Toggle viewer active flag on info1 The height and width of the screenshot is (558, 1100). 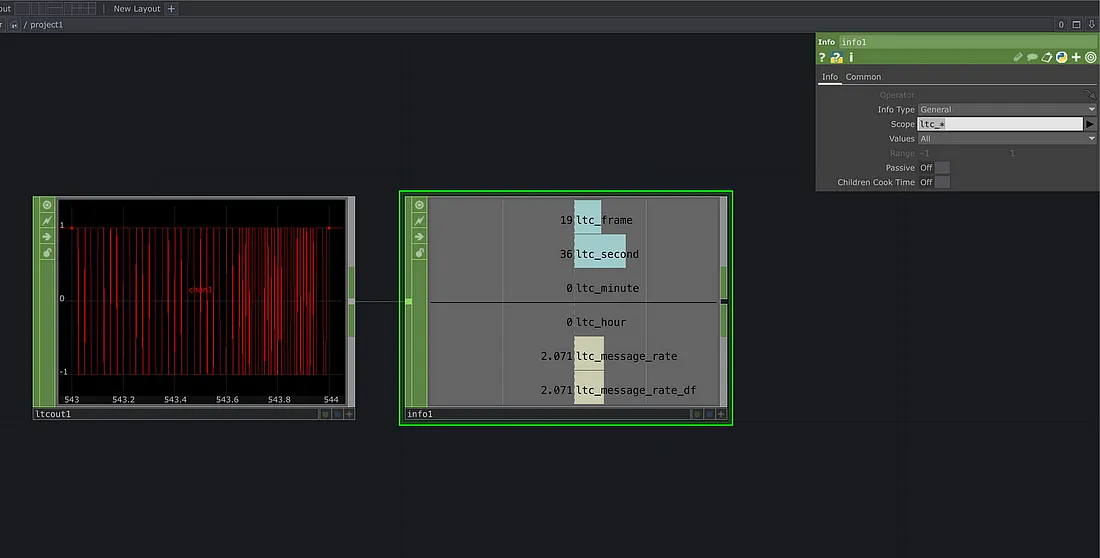pyautogui.click(x=420, y=205)
